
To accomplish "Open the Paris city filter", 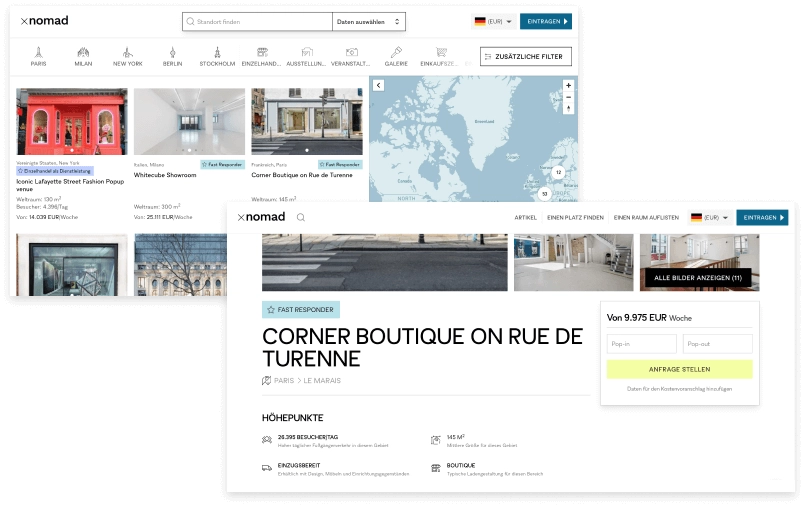I will click(38, 56).
